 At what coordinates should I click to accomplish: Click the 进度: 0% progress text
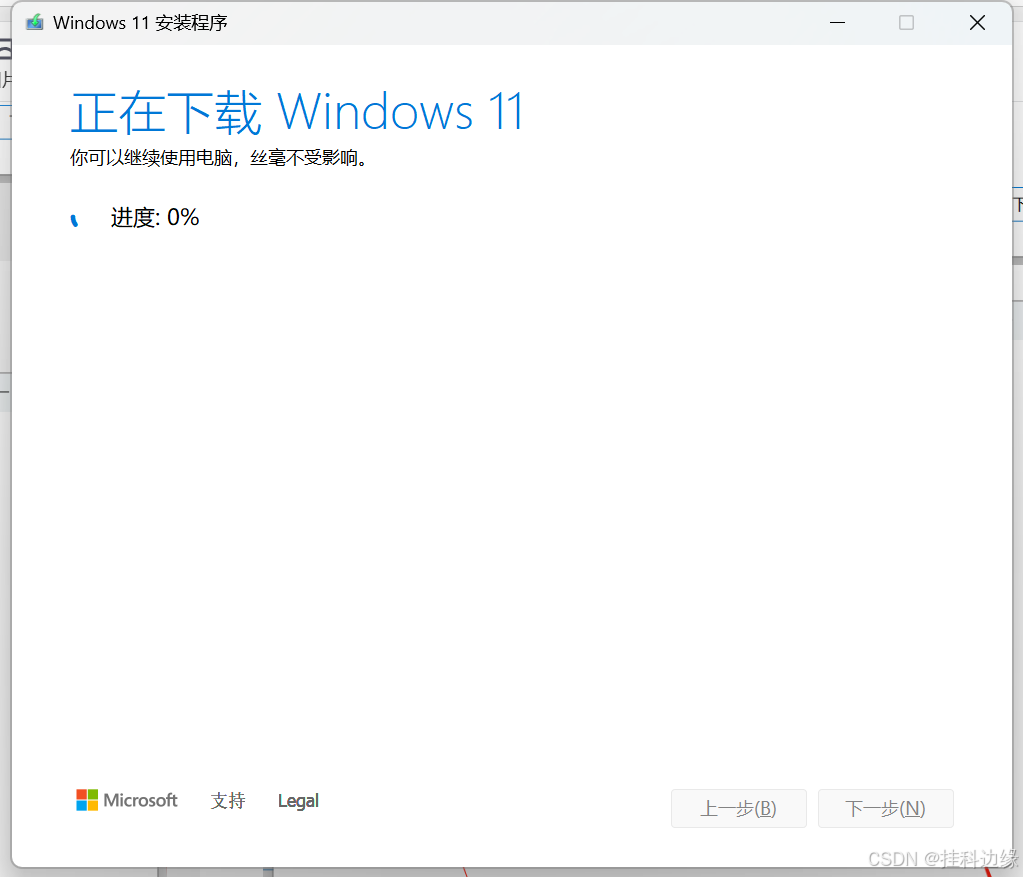[155, 217]
